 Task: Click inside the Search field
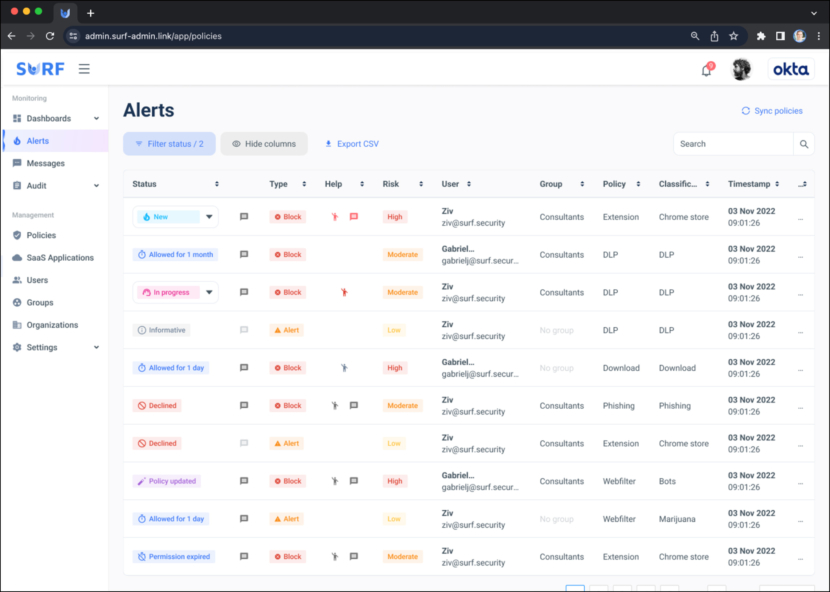733,143
